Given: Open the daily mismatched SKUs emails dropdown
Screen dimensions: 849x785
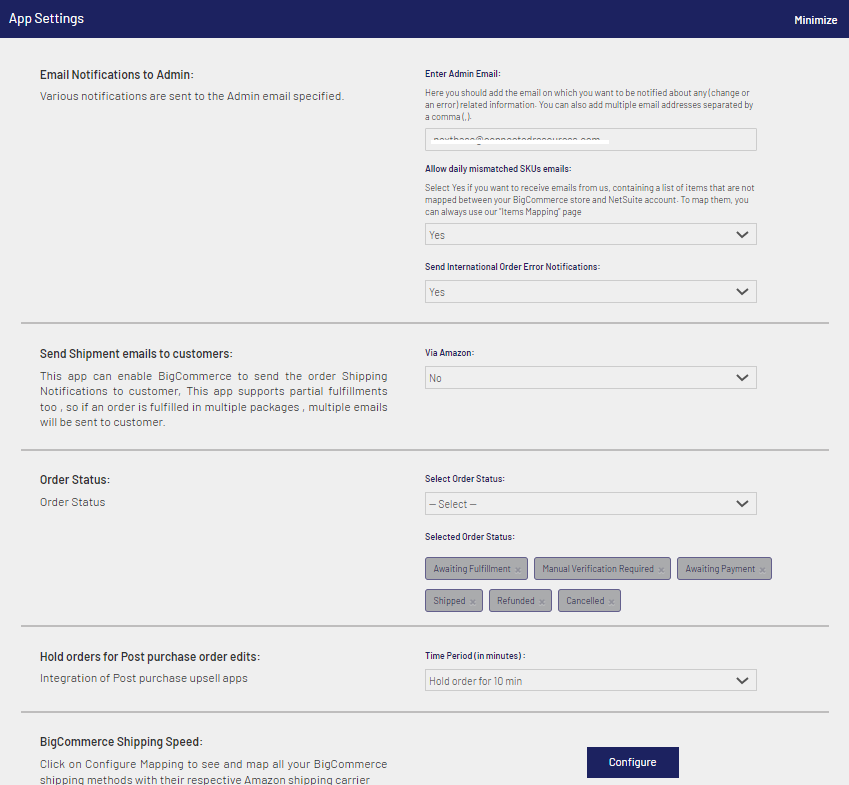Looking at the screenshot, I should [590, 234].
